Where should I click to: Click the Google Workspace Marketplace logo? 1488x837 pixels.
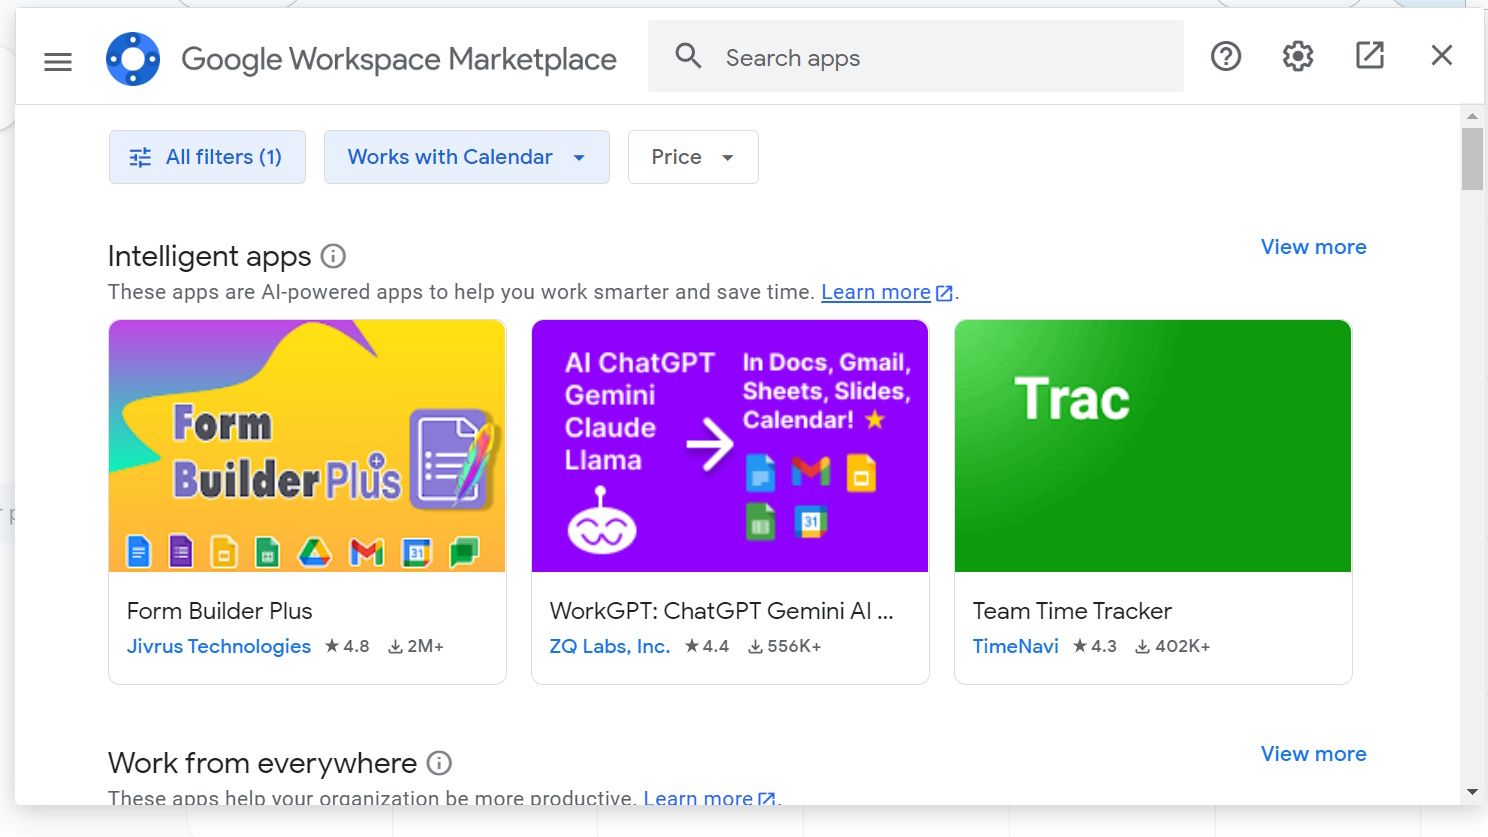tap(133, 59)
